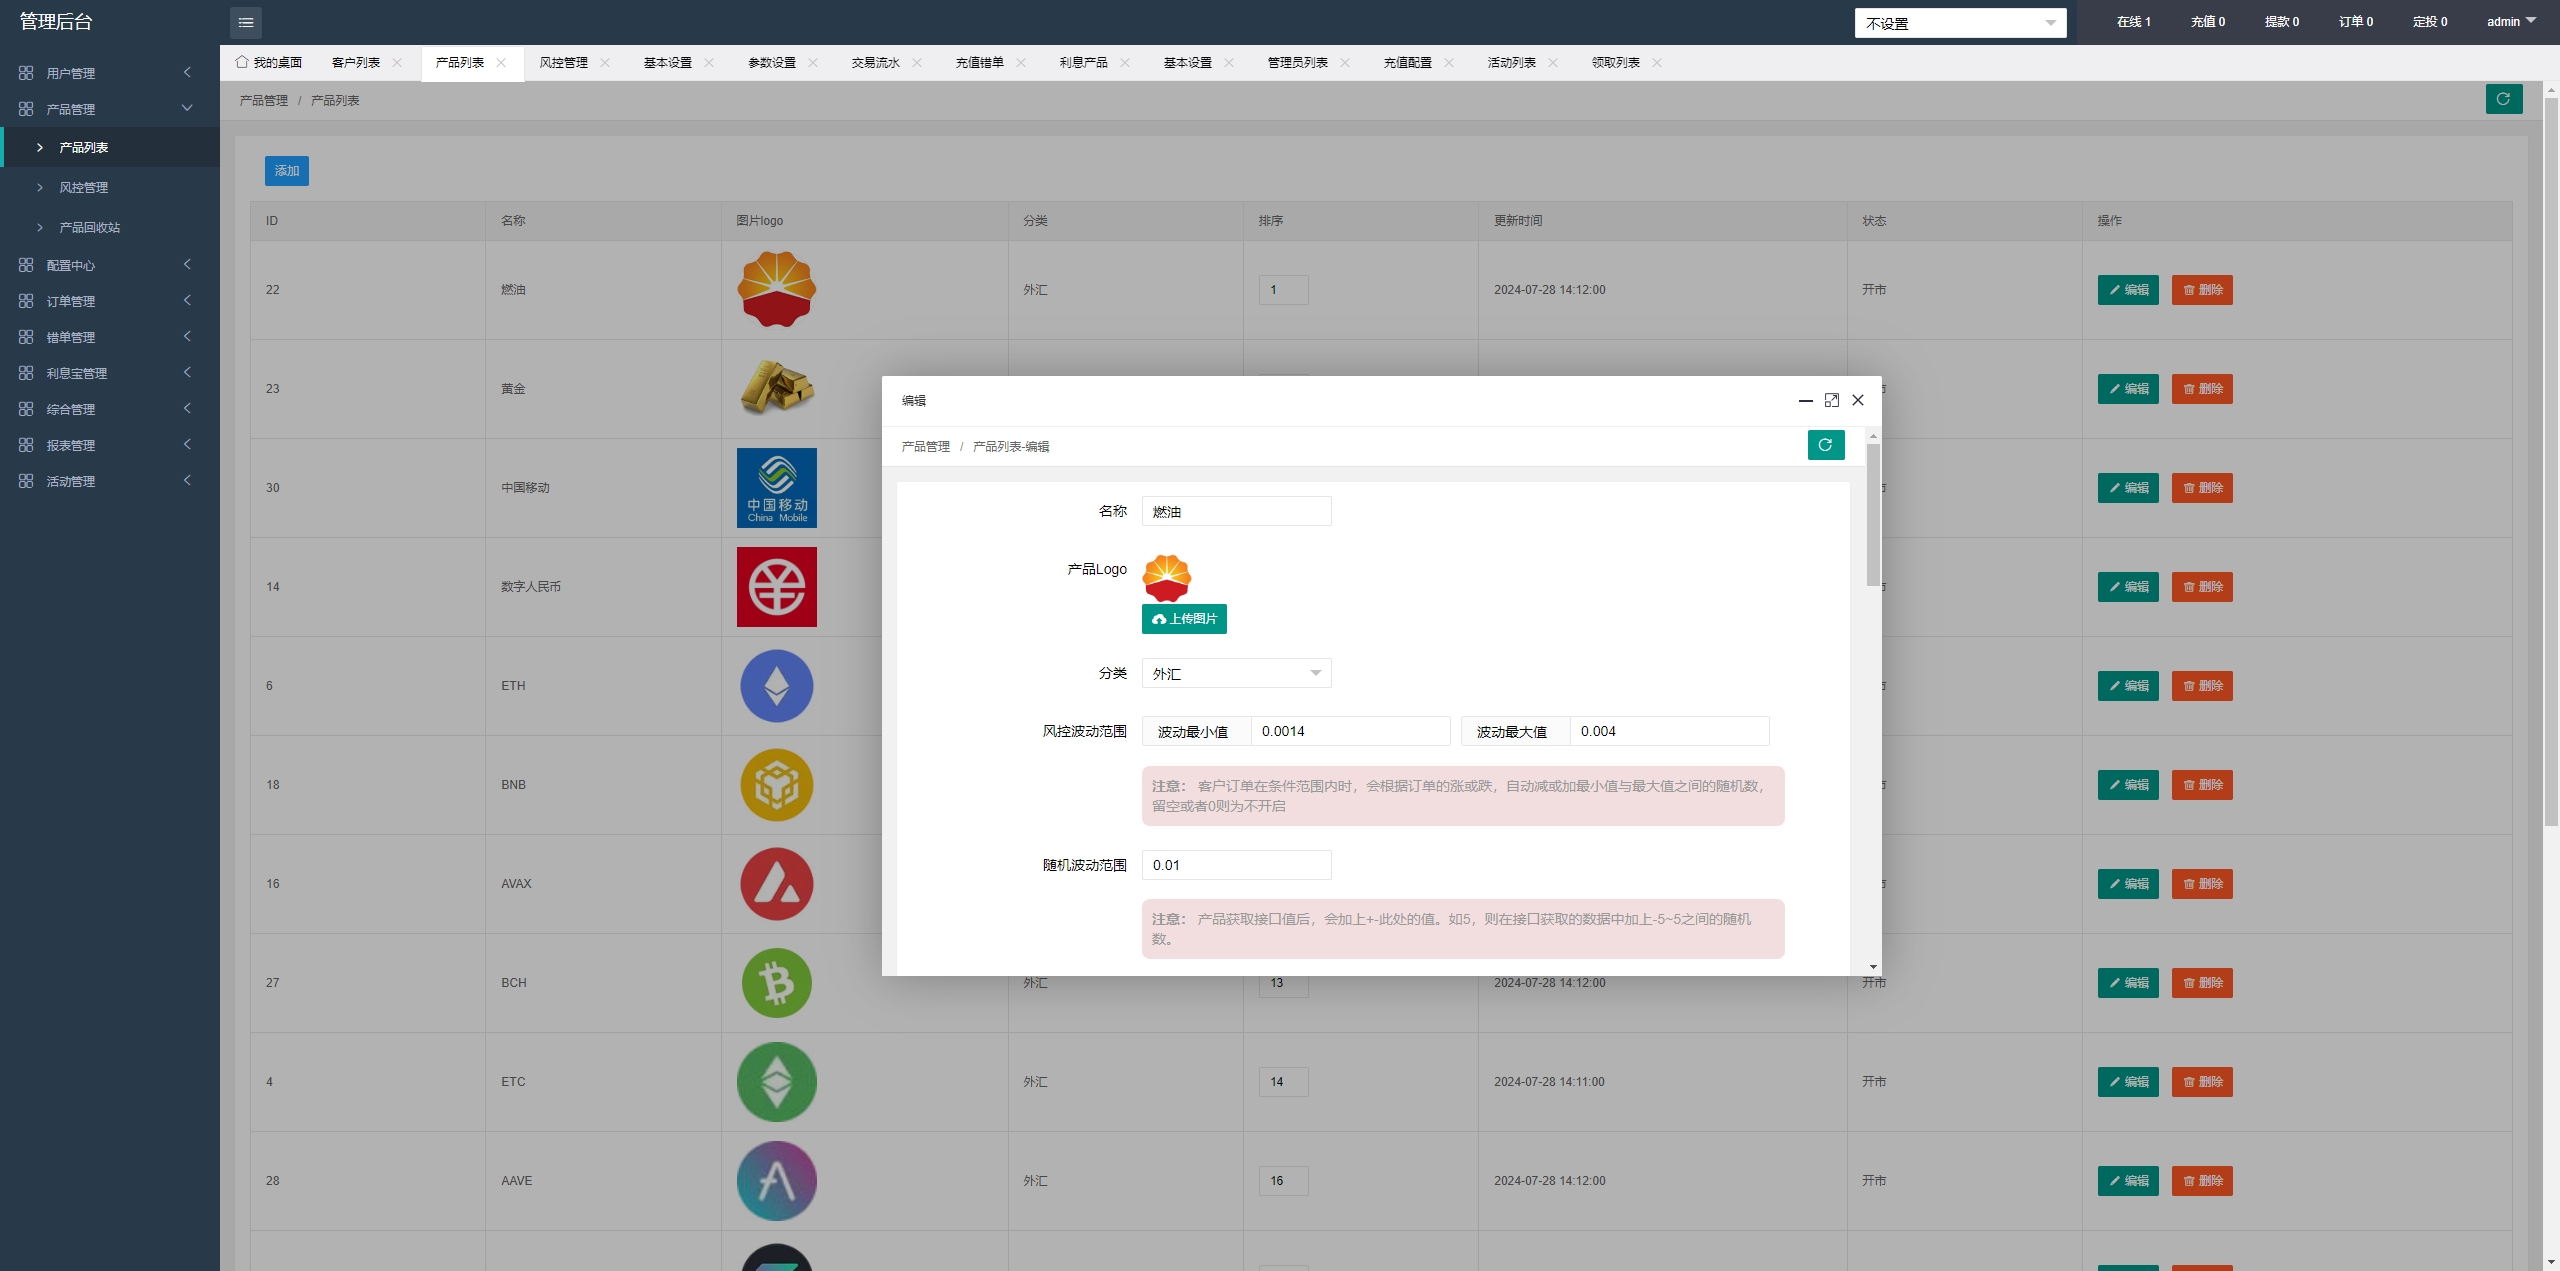Click the BCH Bitcoin Cash logo icon

pyautogui.click(x=776, y=982)
